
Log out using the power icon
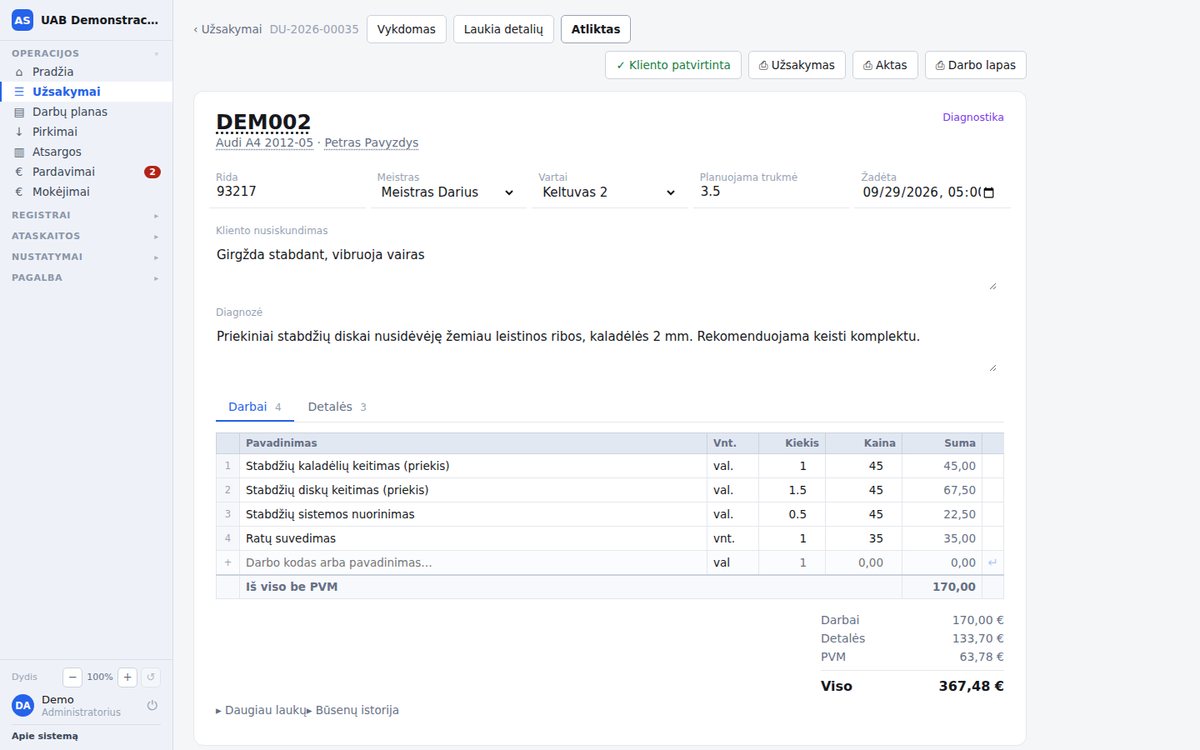pyautogui.click(x=152, y=705)
